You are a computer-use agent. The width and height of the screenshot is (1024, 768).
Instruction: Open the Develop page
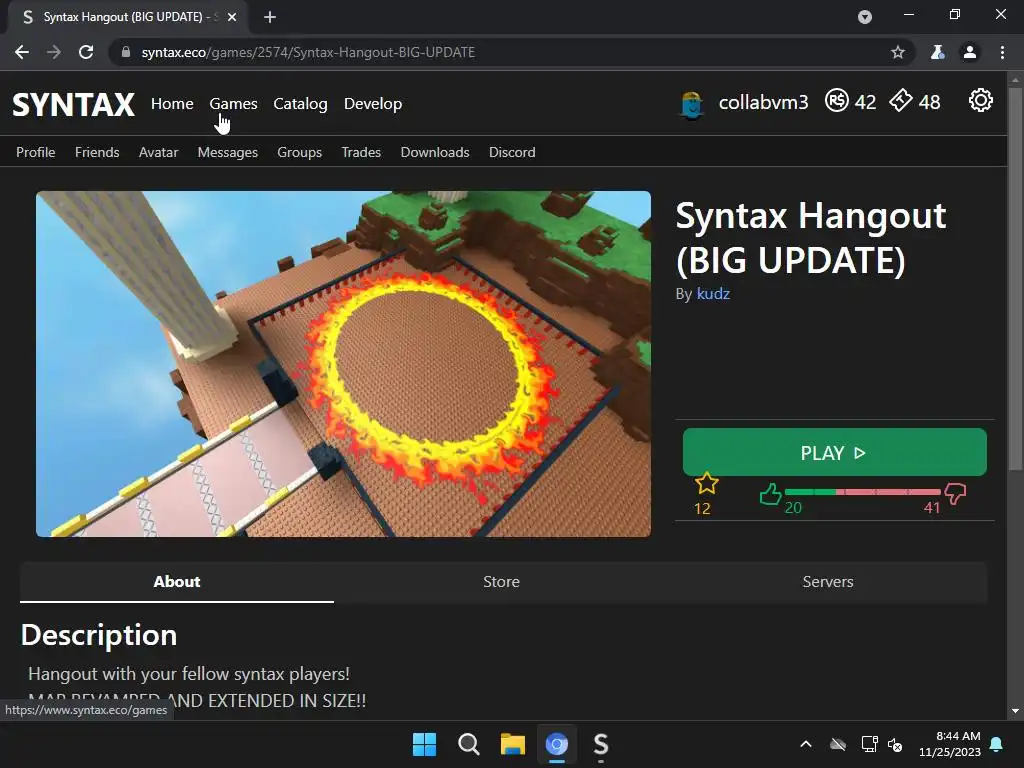373,104
